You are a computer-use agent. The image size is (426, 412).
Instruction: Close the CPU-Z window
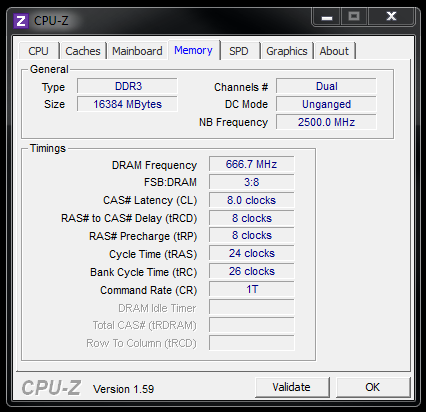click(391, 17)
